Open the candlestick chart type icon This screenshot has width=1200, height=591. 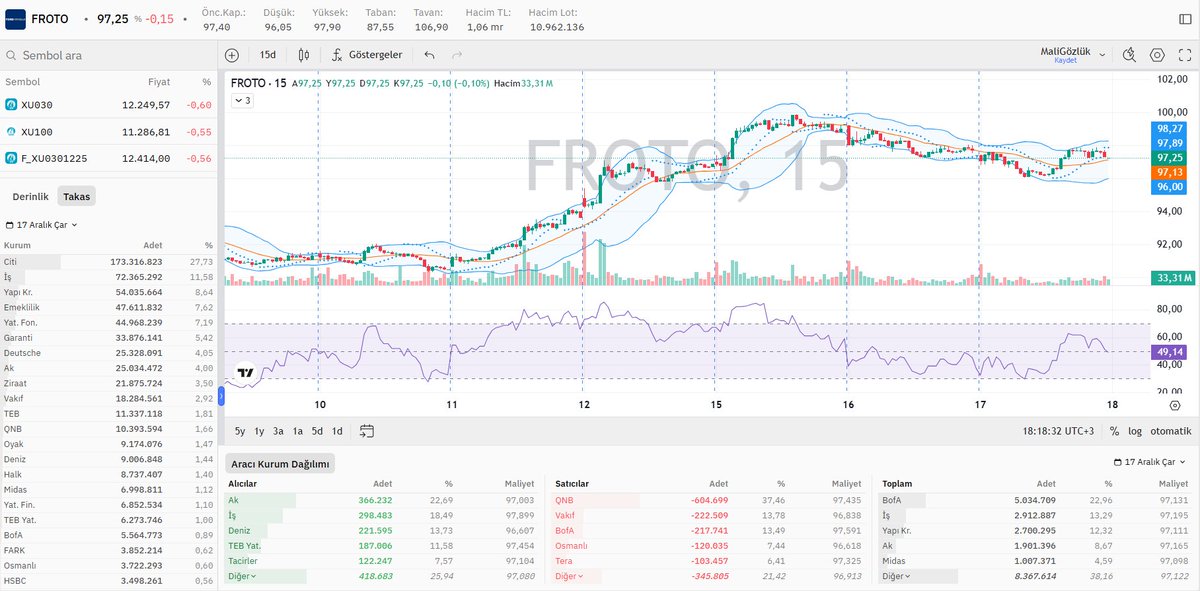303,55
